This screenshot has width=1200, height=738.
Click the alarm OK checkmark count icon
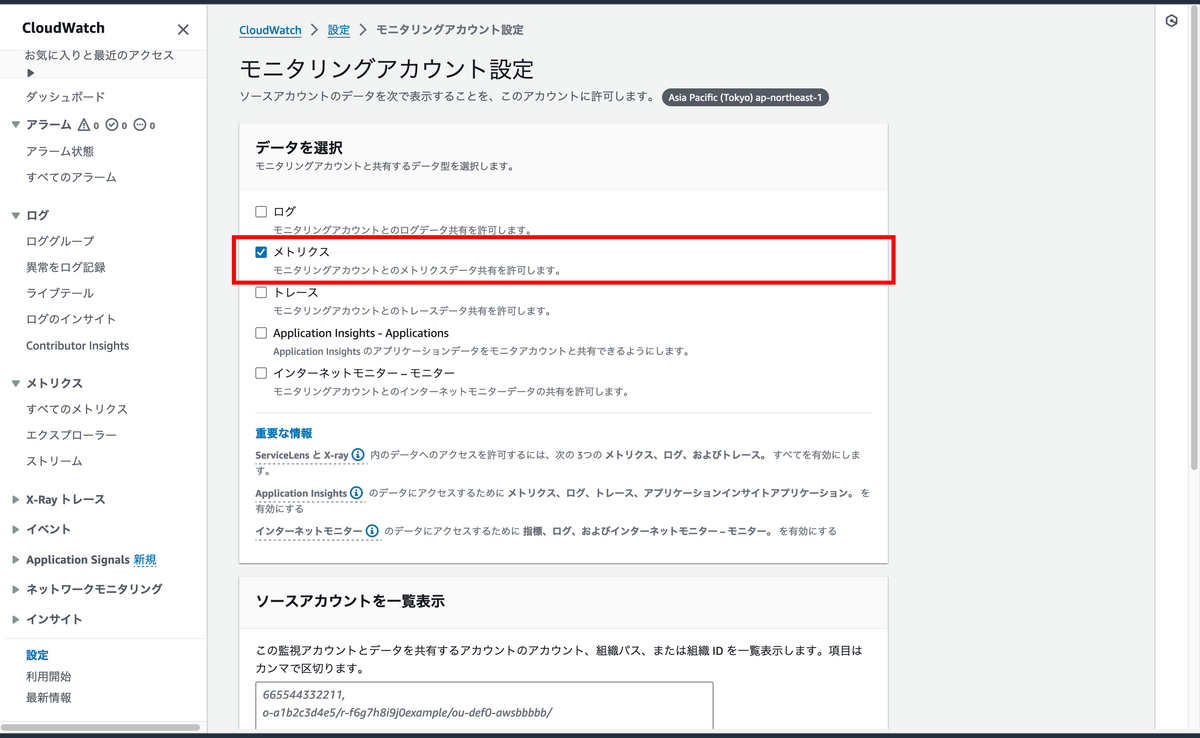coord(112,125)
